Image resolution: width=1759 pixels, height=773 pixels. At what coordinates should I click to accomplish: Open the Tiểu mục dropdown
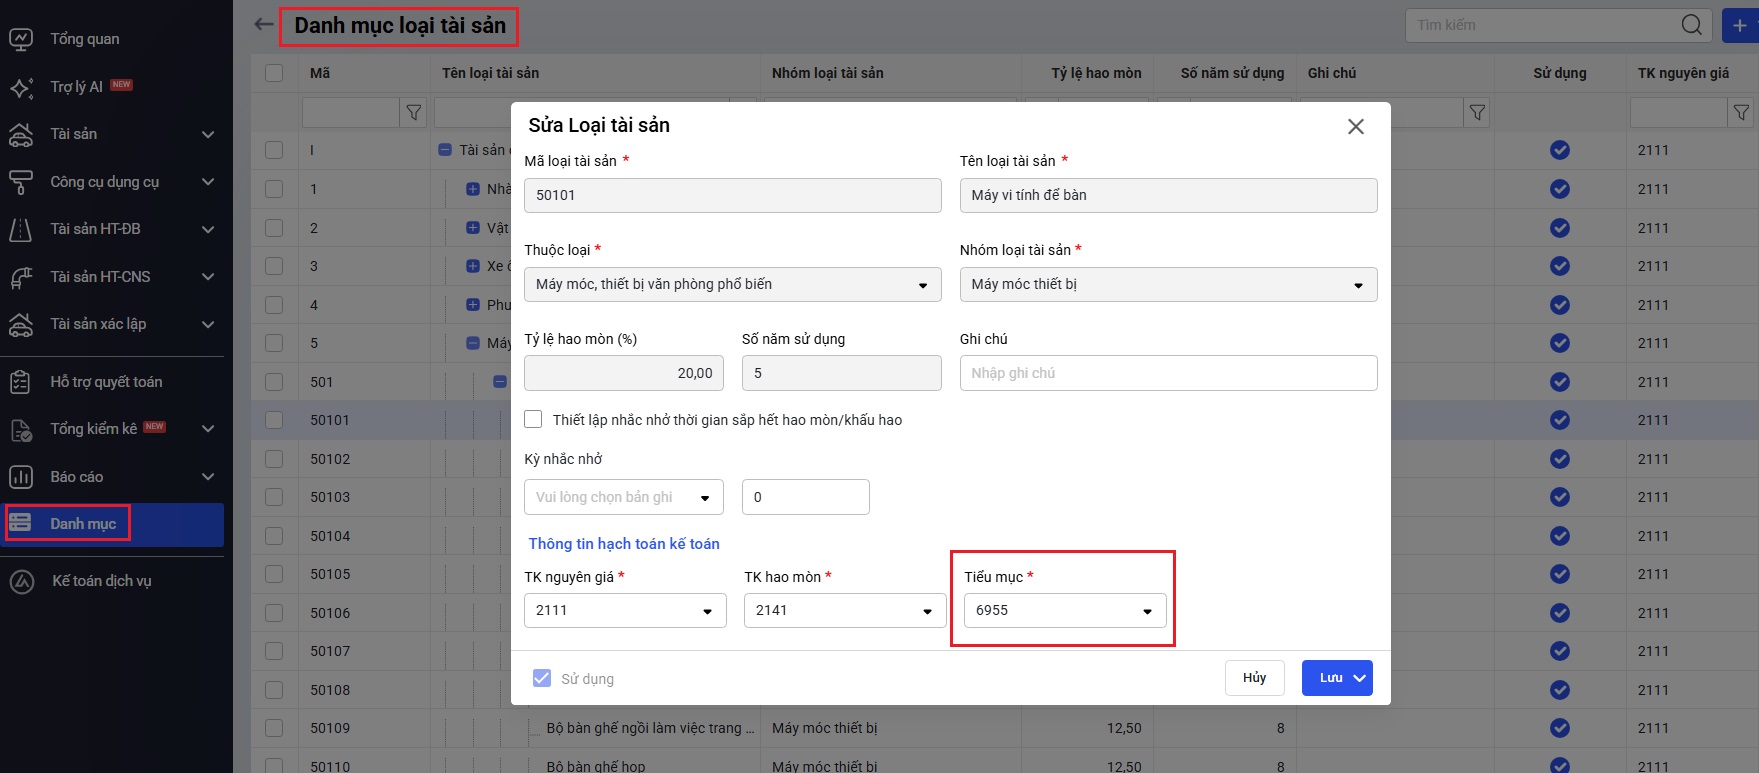click(x=1064, y=611)
